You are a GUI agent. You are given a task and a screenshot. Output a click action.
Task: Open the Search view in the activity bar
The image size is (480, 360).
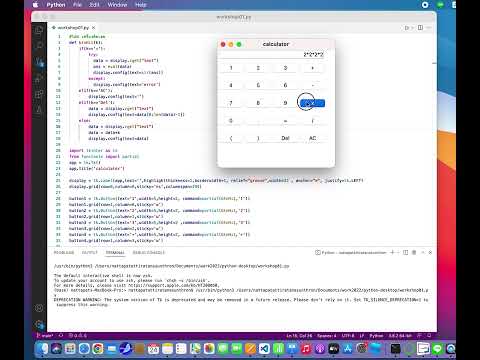tap(39, 46)
